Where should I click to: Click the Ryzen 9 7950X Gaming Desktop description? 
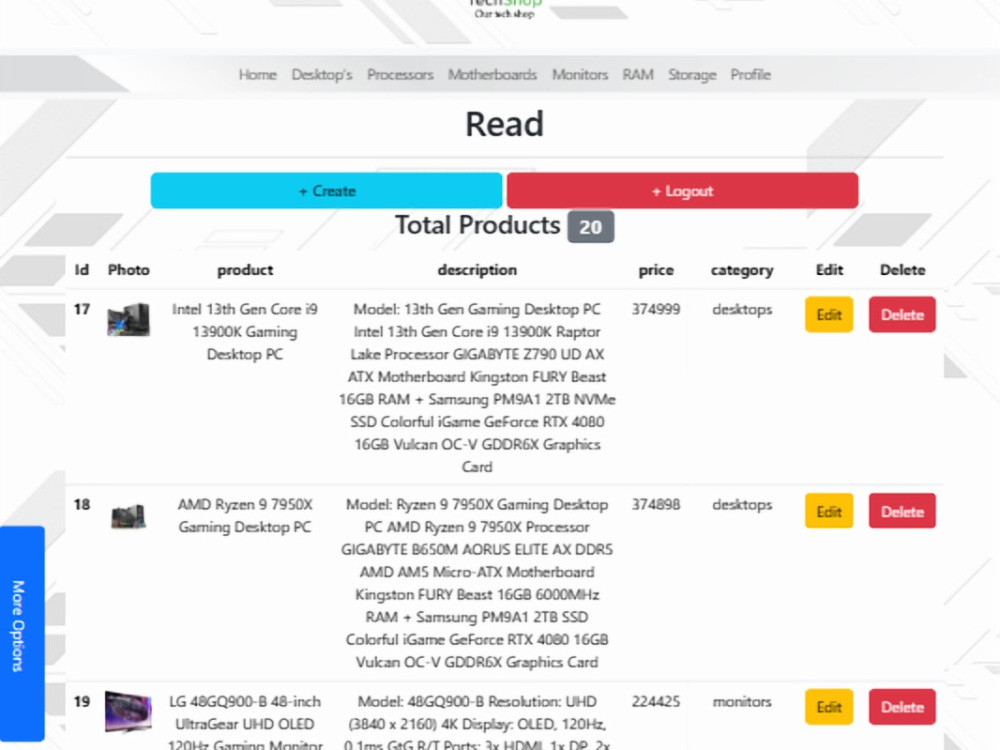pyautogui.click(x=477, y=583)
